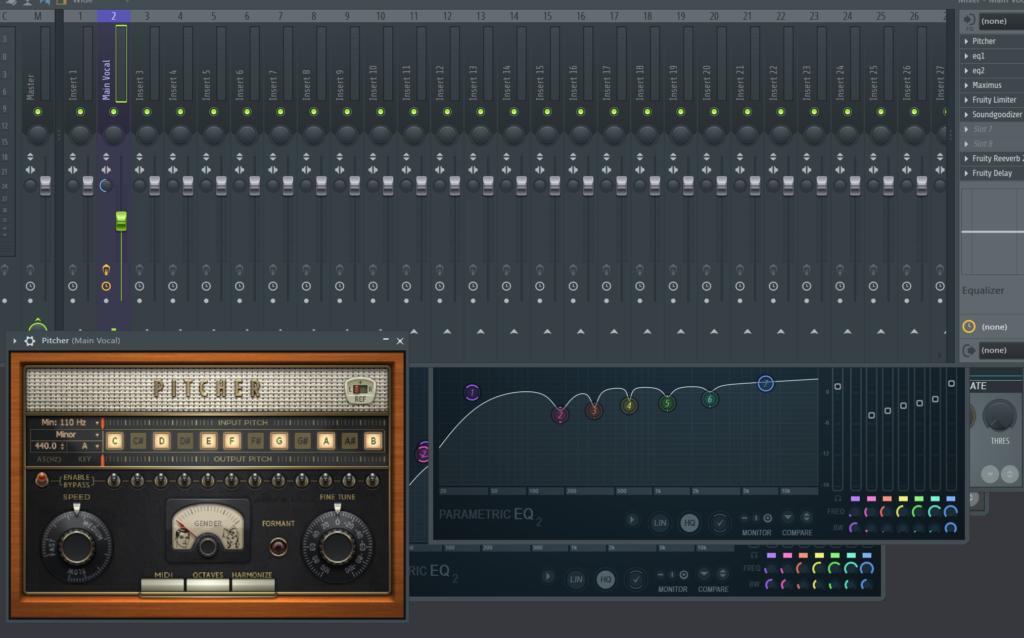
Task: Click the HQ button on front Parametric EQ 2
Action: tap(689, 521)
